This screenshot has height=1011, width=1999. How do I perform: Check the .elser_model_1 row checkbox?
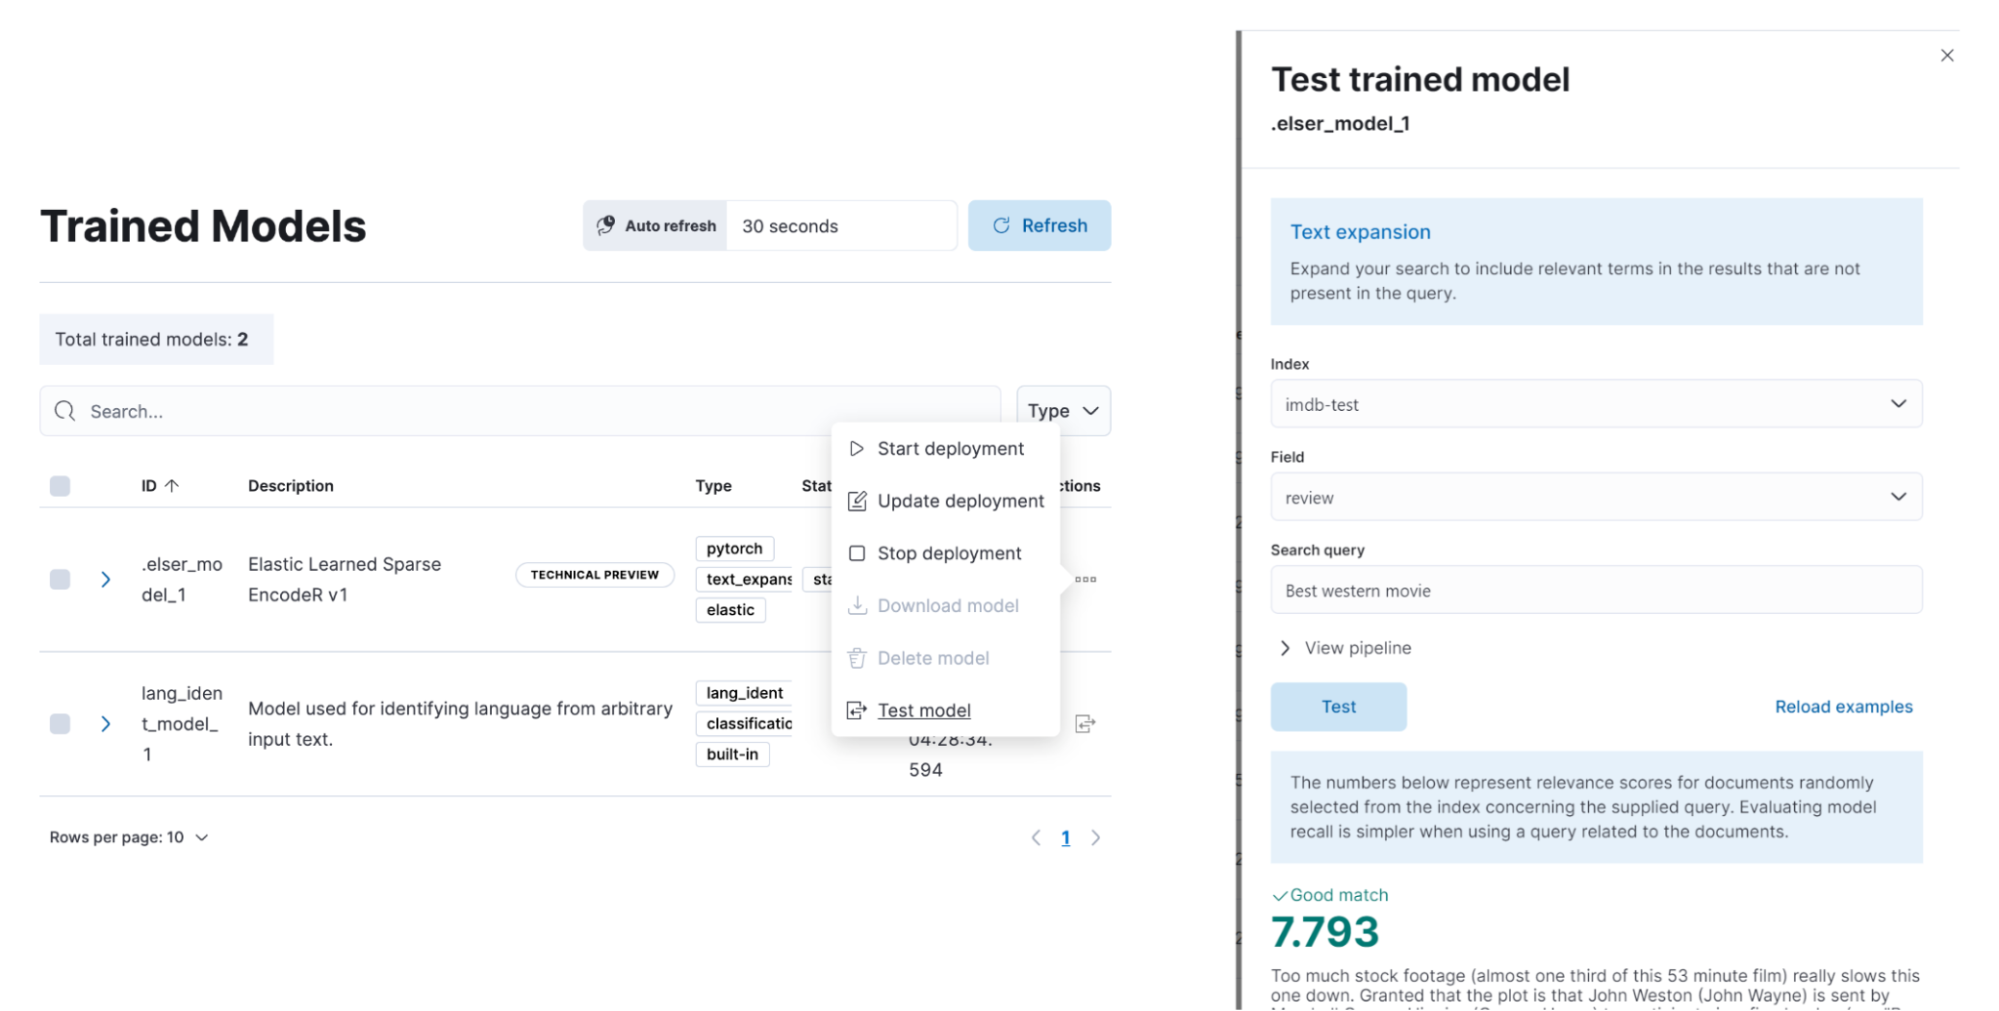click(x=60, y=579)
